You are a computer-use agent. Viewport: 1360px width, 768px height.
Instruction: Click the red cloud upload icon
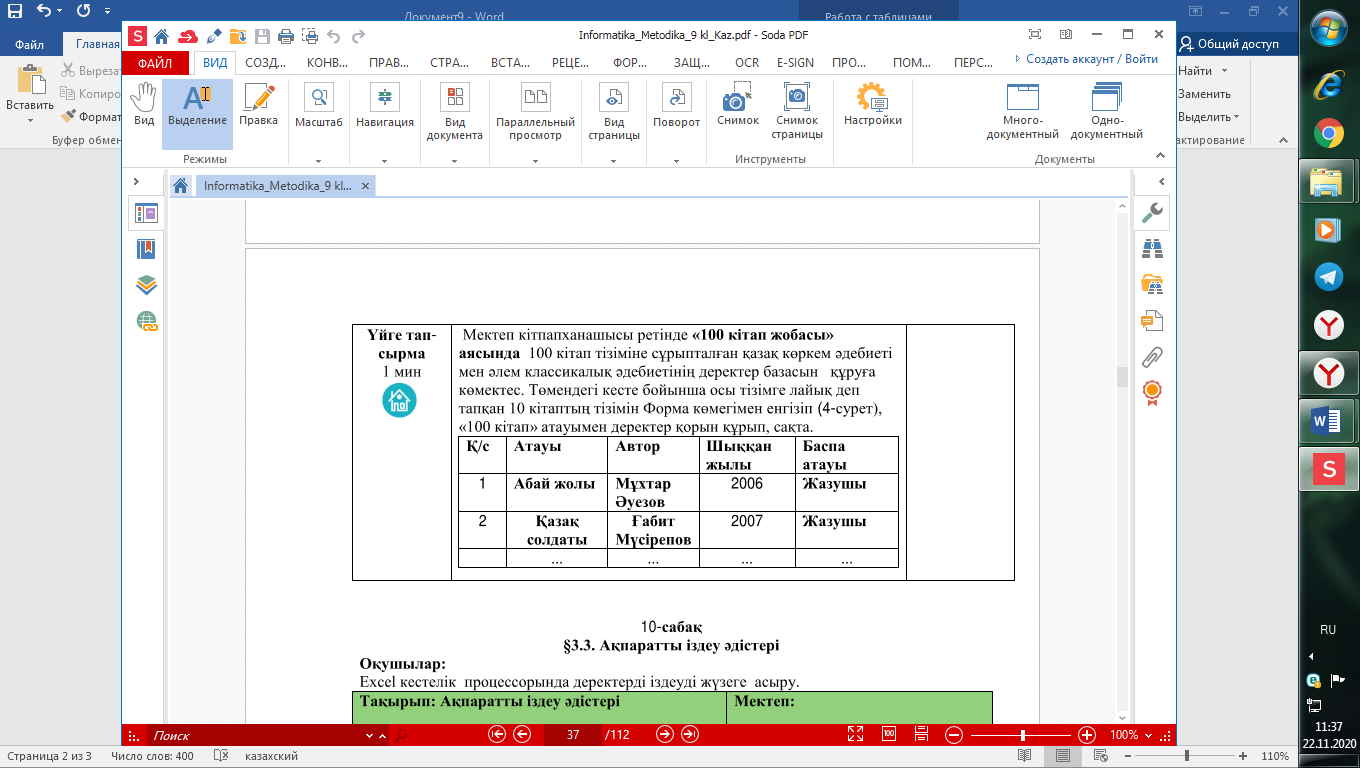pos(187,37)
